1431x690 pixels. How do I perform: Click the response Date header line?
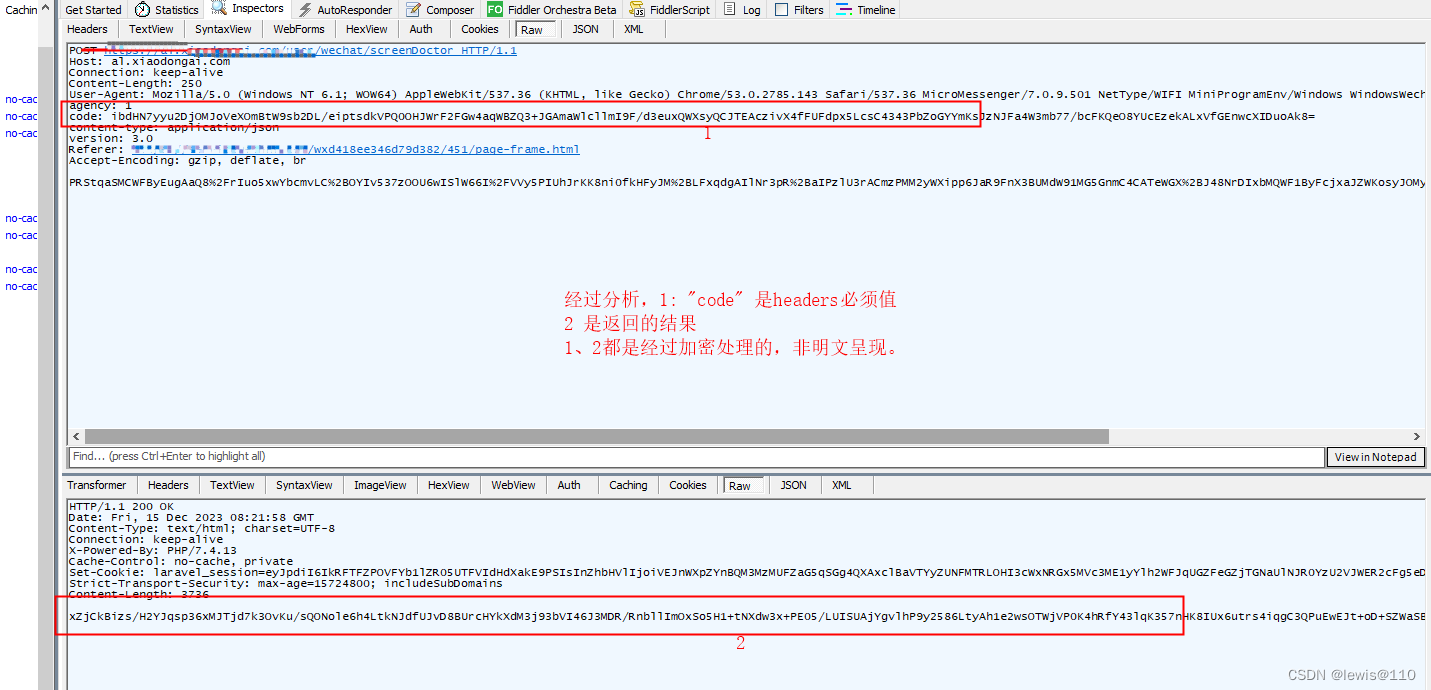pos(191,517)
